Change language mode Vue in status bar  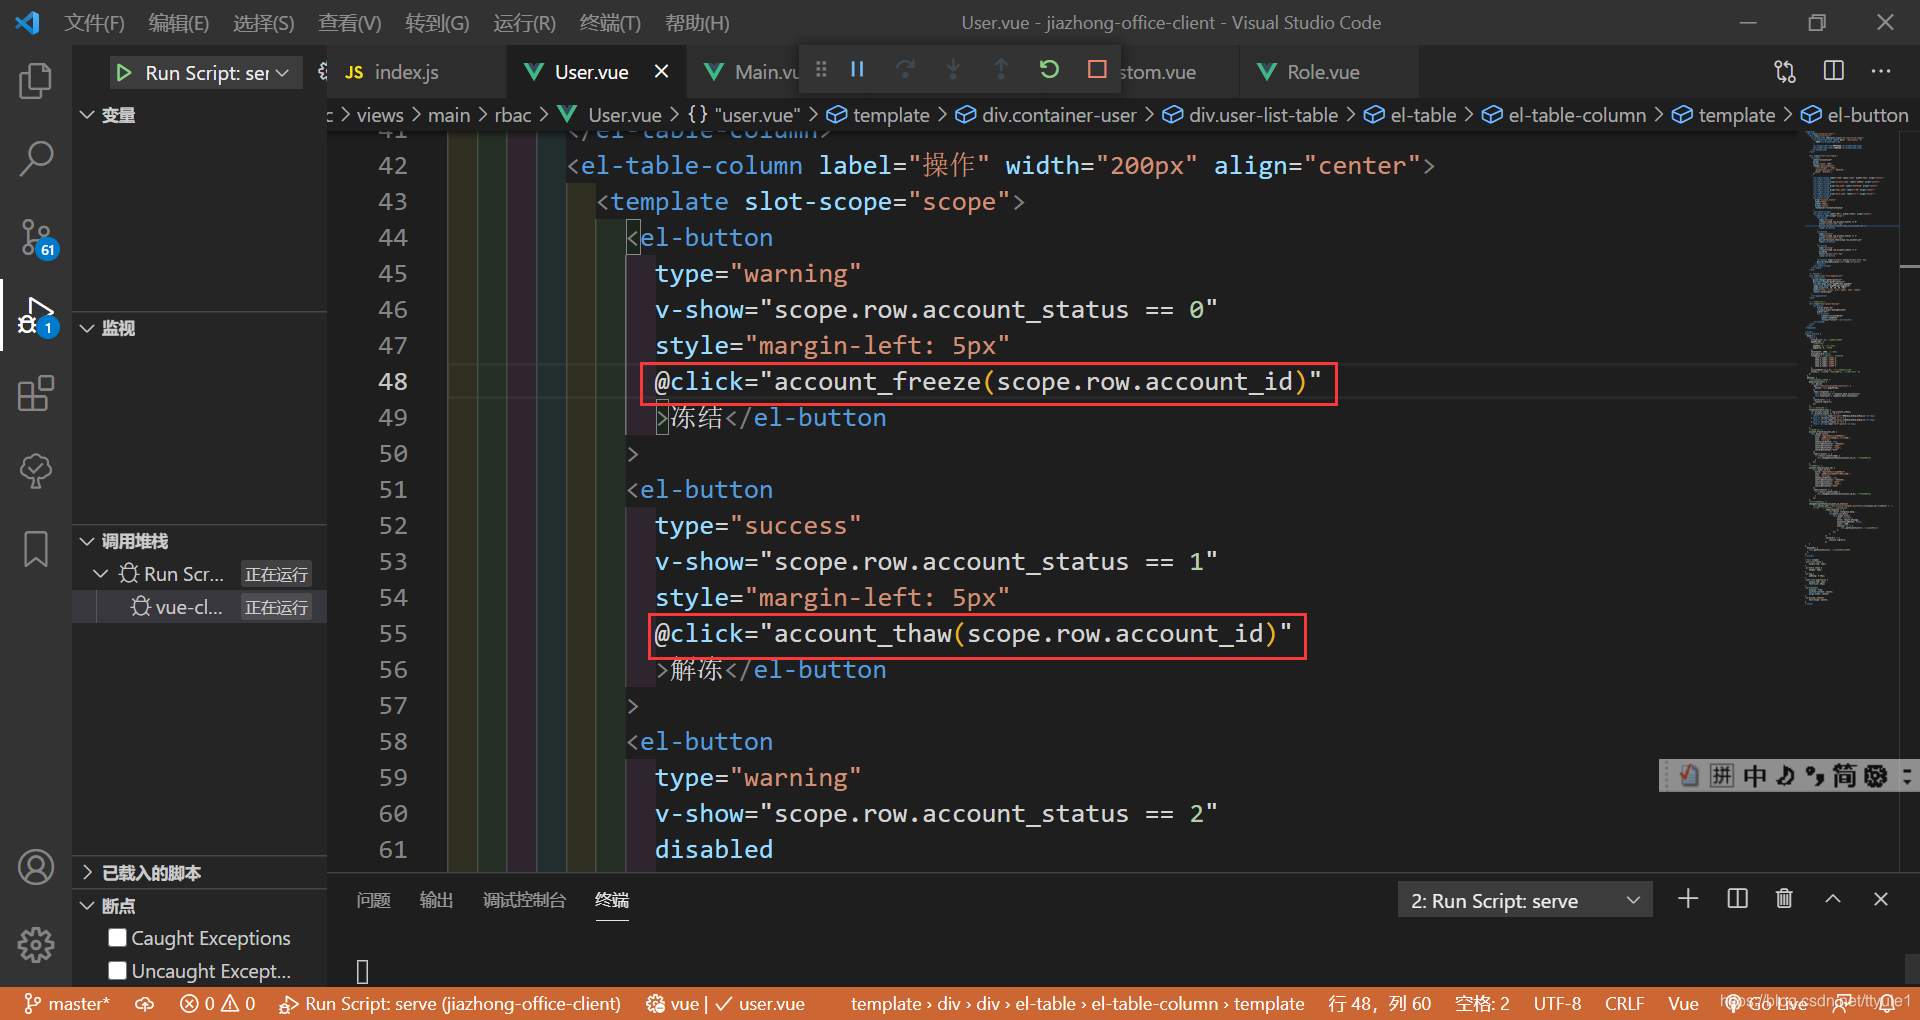pyautogui.click(x=1683, y=1003)
